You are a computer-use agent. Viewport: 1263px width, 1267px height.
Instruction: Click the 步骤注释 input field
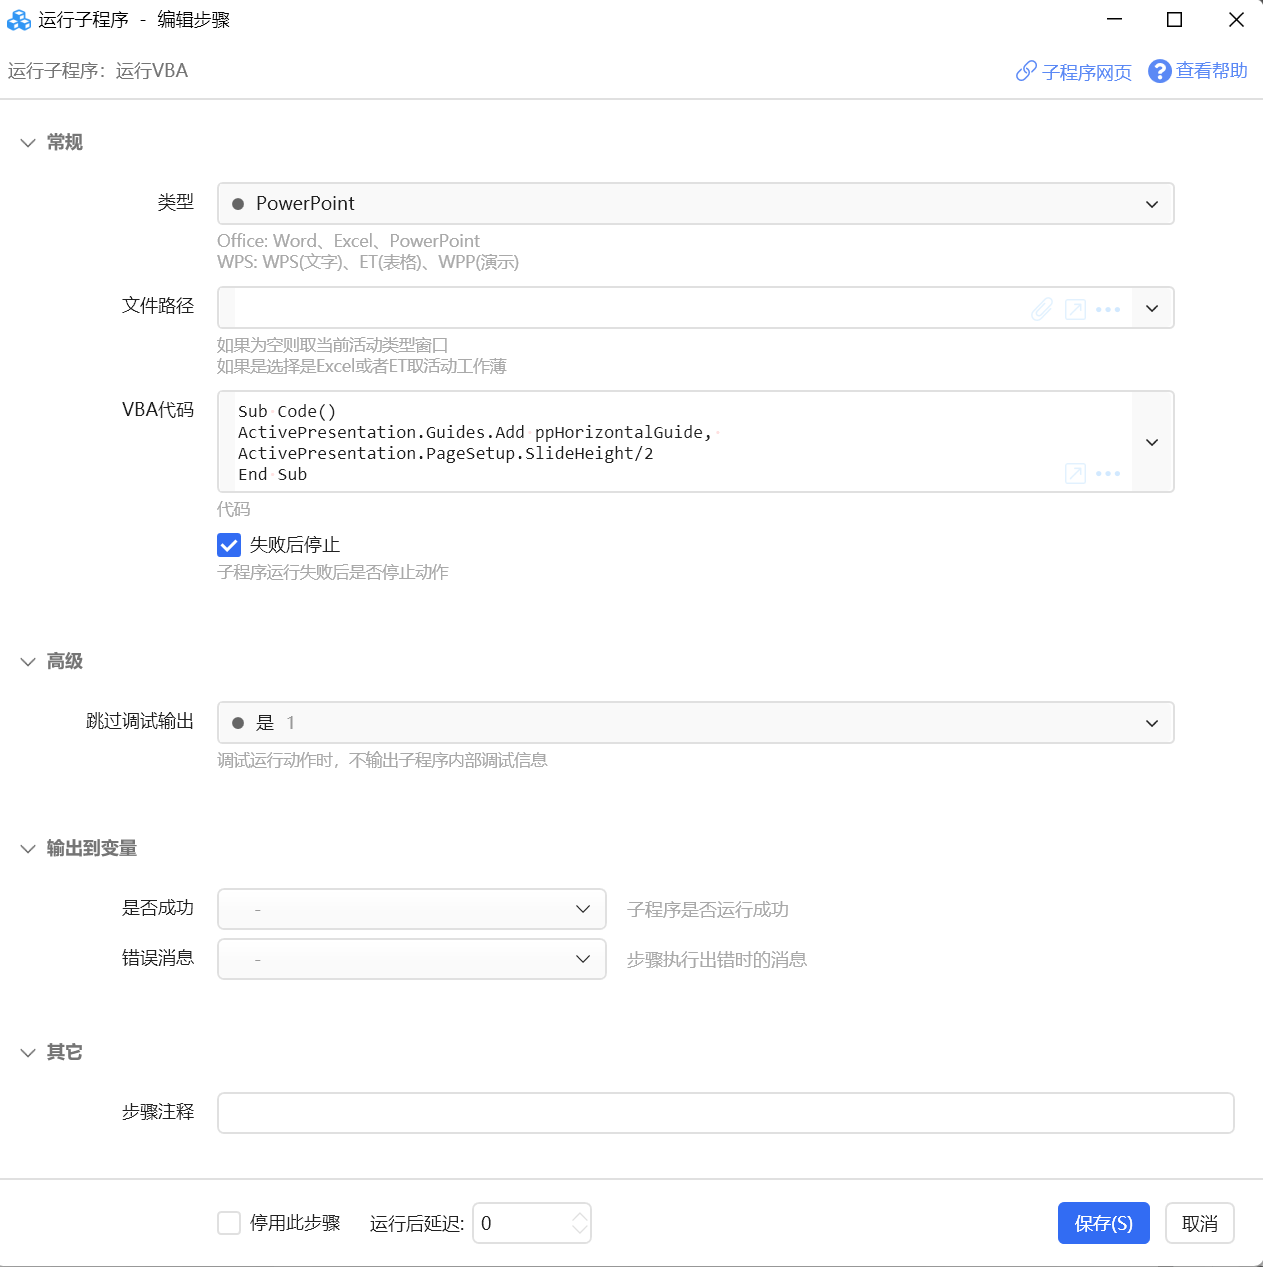tap(726, 1113)
